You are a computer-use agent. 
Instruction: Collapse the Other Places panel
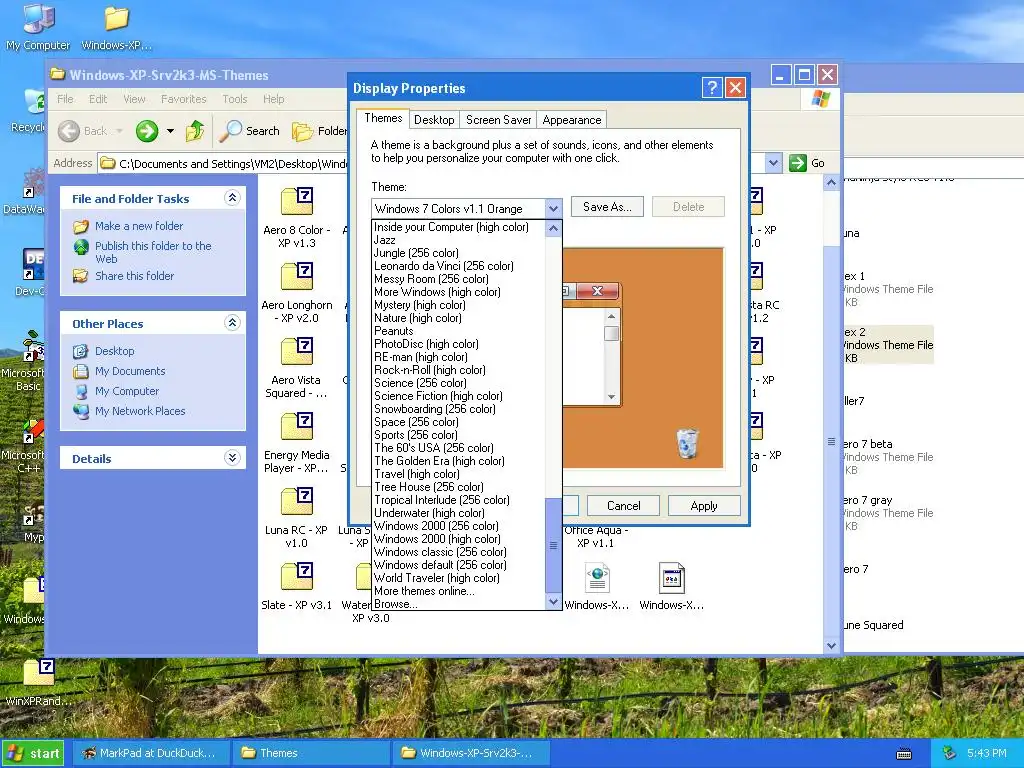pyautogui.click(x=232, y=323)
